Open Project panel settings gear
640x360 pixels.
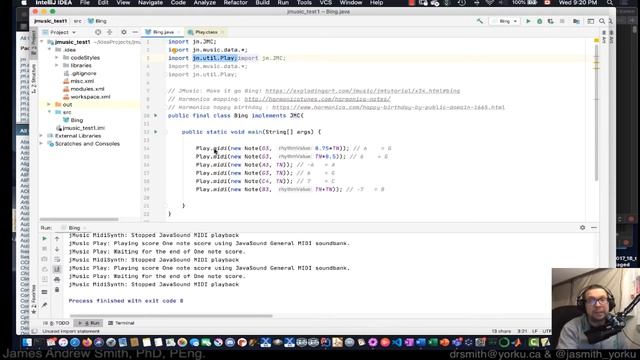124,32
